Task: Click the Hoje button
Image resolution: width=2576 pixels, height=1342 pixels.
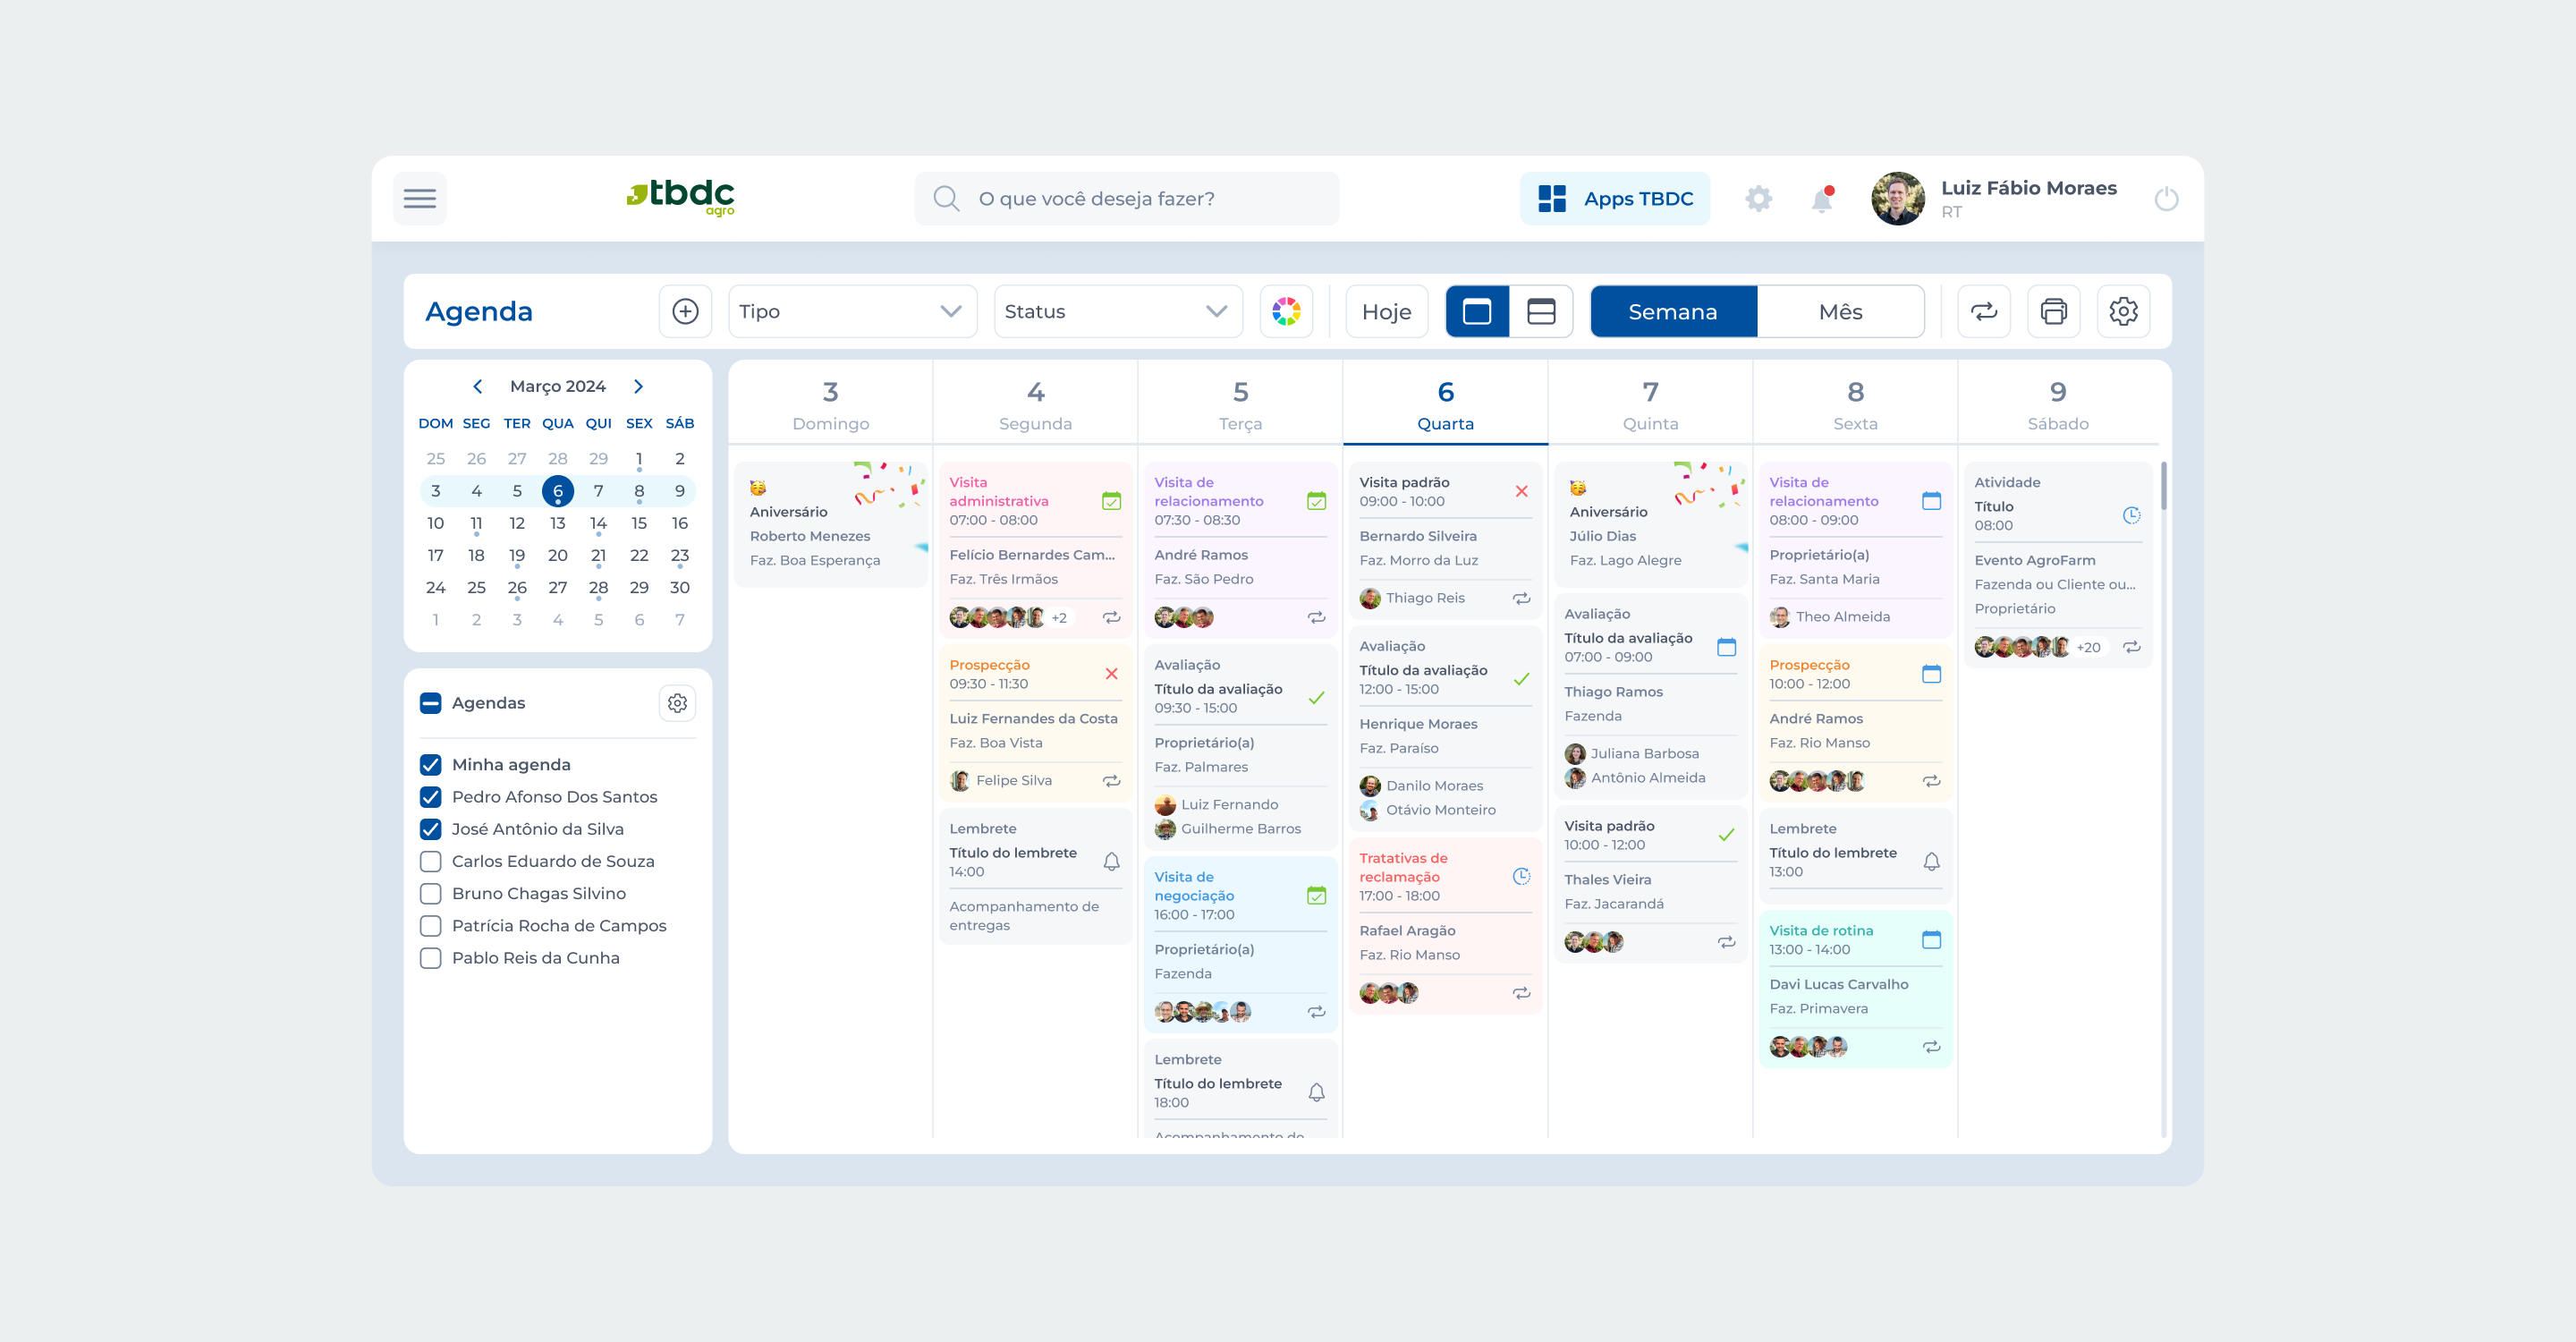Action: coord(1386,312)
